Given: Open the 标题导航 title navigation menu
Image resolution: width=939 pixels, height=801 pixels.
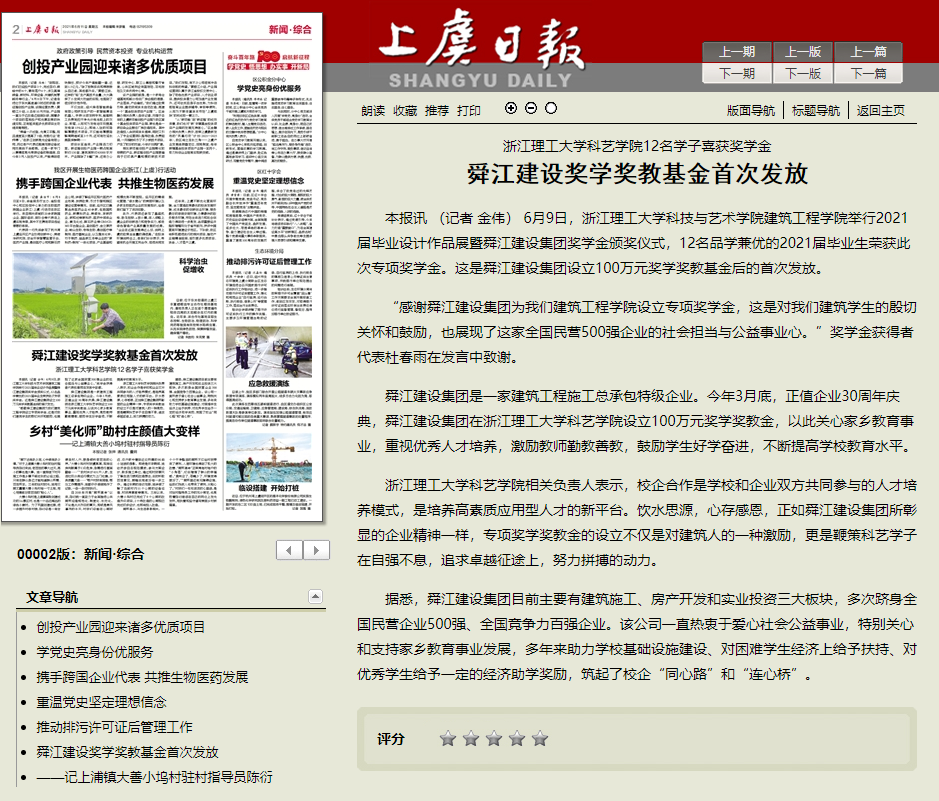Looking at the screenshot, I should click(815, 110).
